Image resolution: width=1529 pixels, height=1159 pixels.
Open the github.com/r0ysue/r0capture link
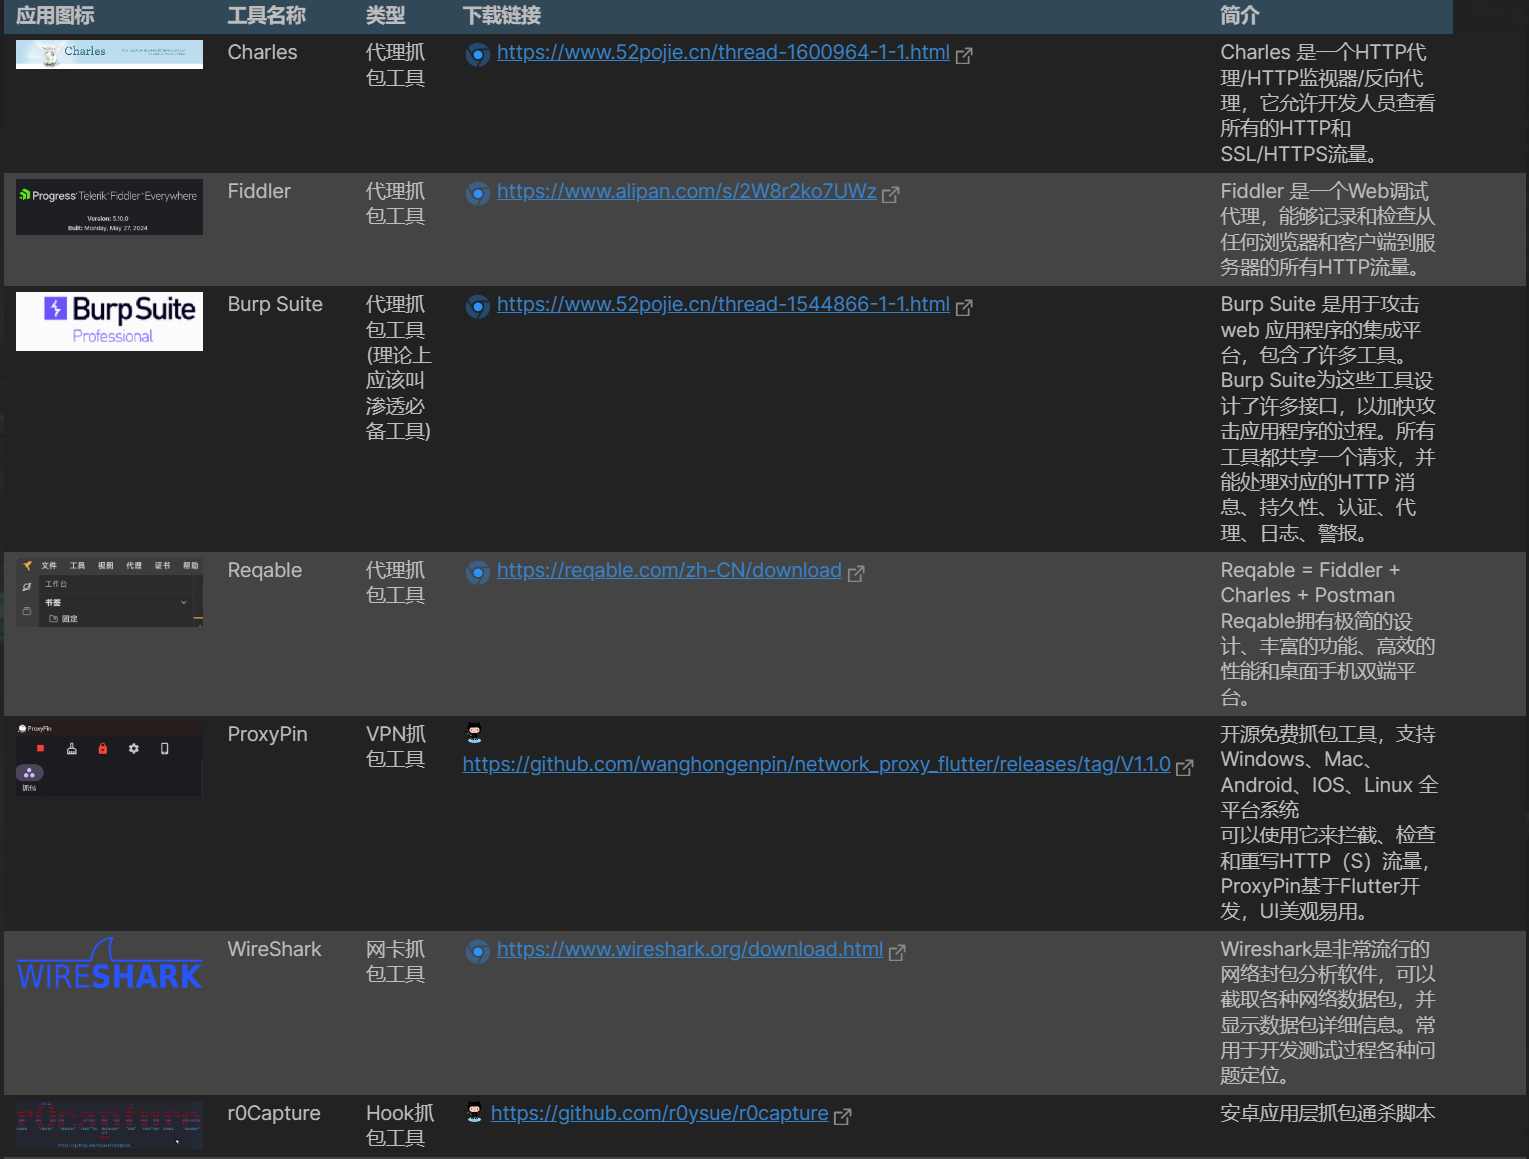pyautogui.click(x=659, y=1114)
